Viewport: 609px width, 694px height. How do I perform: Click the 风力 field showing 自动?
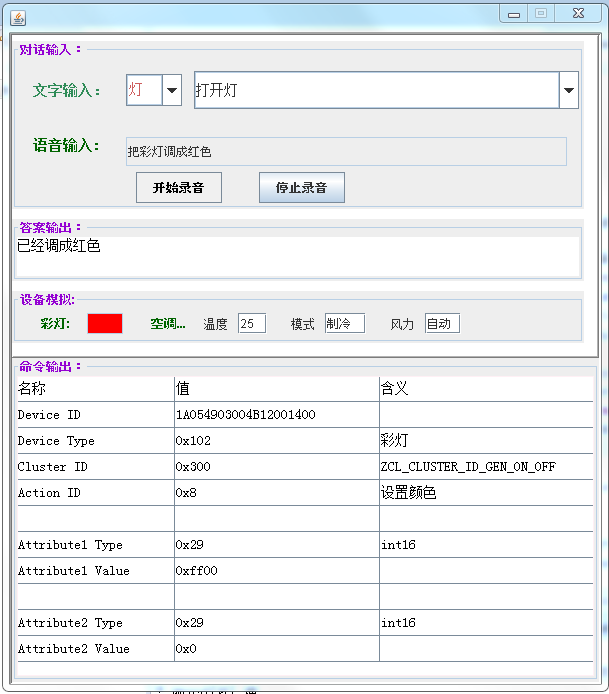pyautogui.click(x=442, y=324)
